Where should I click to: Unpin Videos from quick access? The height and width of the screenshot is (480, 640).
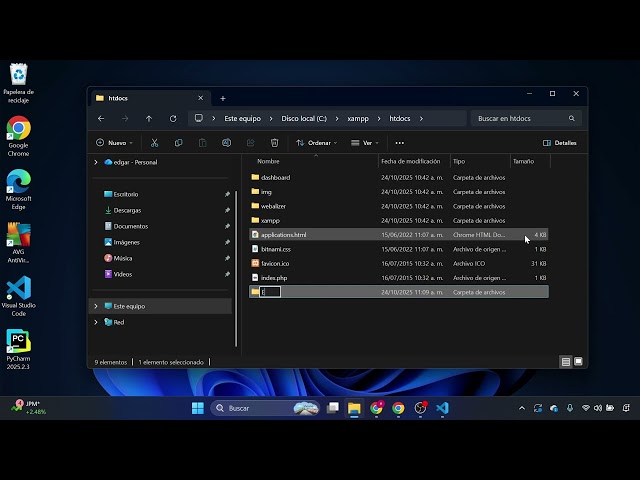pyautogui.click(x=227, y=274)
